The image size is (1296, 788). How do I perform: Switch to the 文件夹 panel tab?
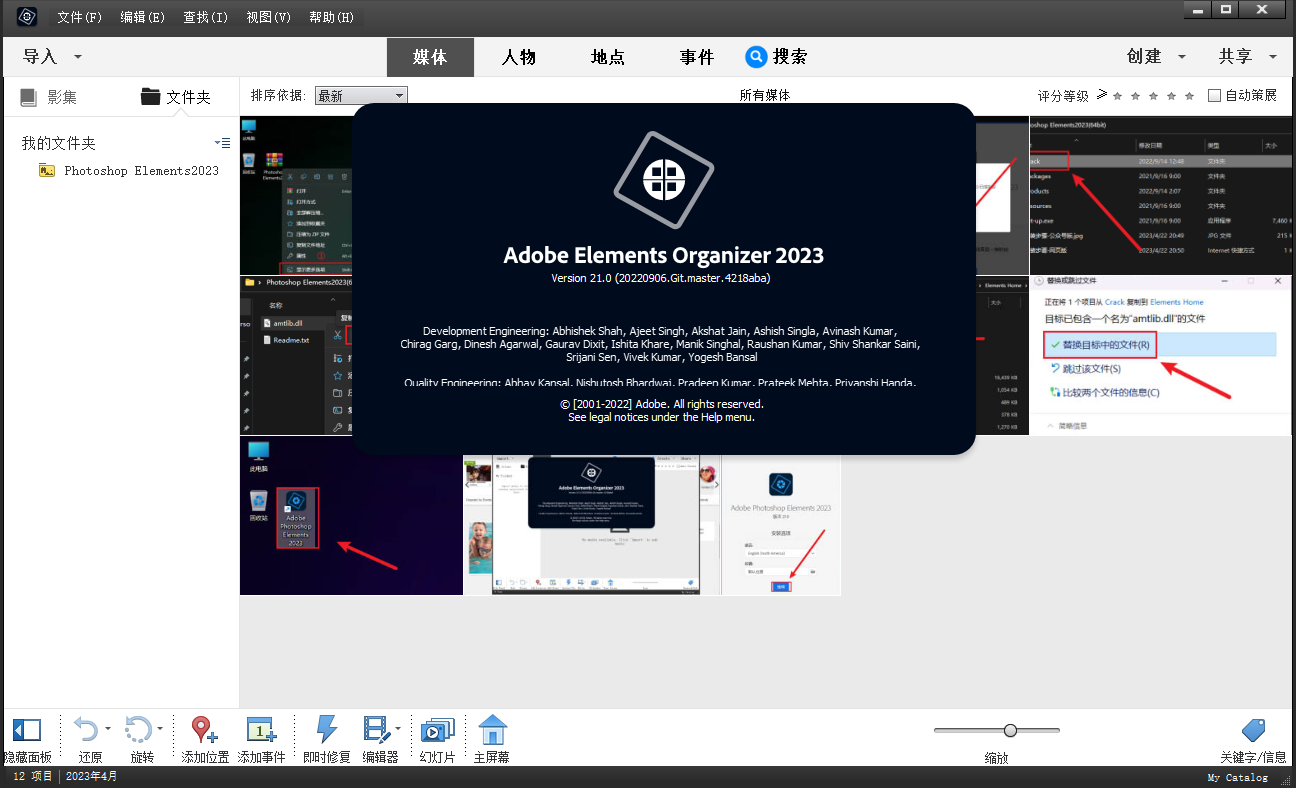pos(176,97)
